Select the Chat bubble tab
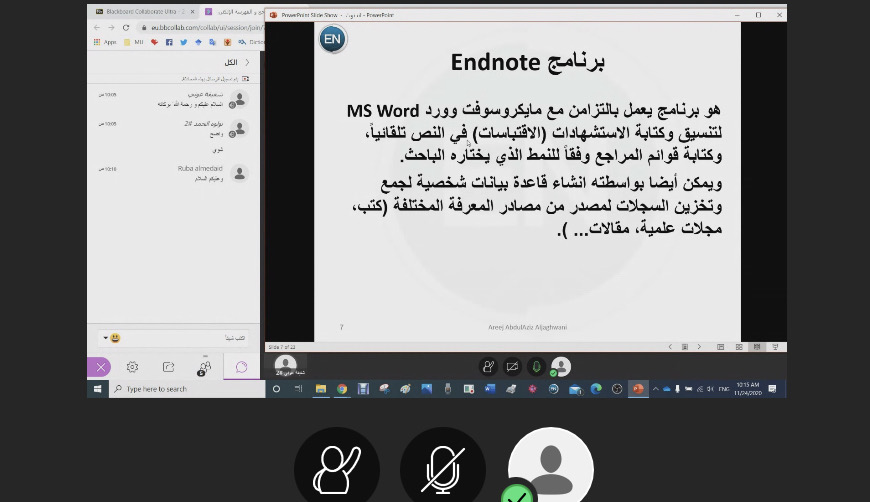This screenshot has height=502, width=870. (x=241, y=367)
